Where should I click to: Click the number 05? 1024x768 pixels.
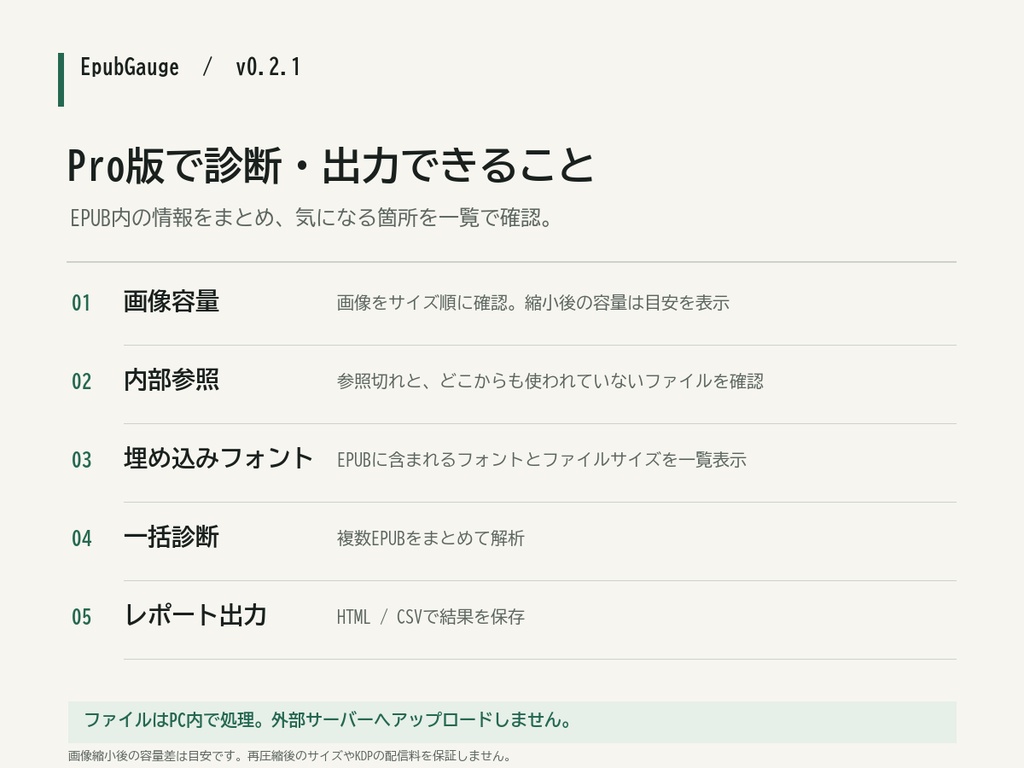pyautogui.click(x=81, y=616)
